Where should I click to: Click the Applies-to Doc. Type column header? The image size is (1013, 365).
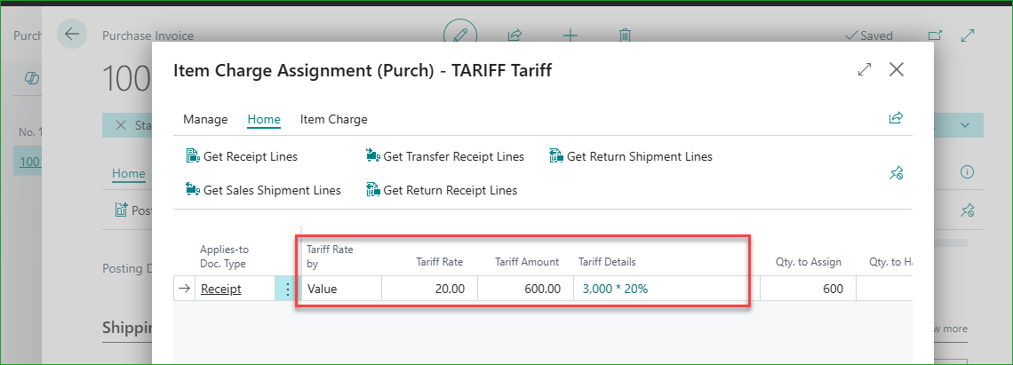coord(224,256)
